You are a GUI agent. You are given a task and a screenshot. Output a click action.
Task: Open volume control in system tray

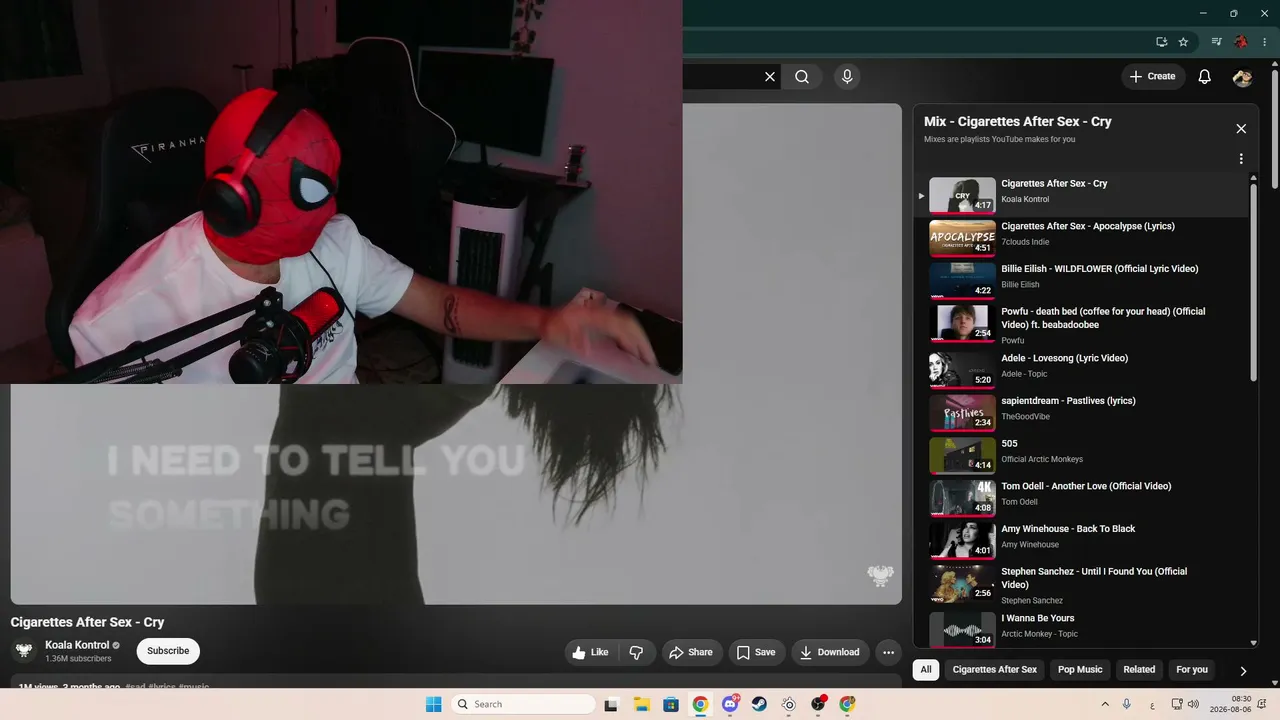point(1193,704)
